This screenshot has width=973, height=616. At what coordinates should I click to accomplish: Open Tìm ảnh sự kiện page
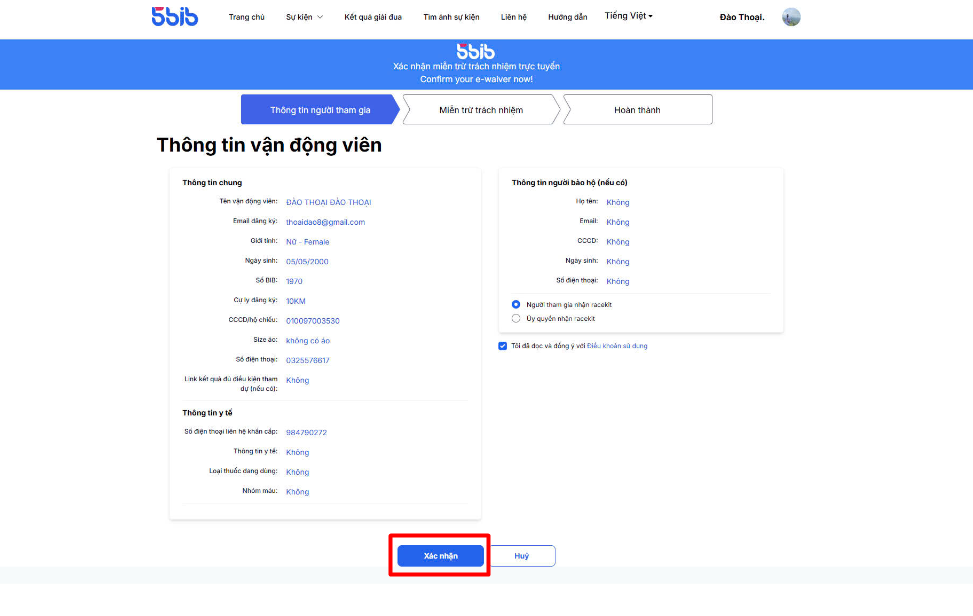tap(451, 17)
